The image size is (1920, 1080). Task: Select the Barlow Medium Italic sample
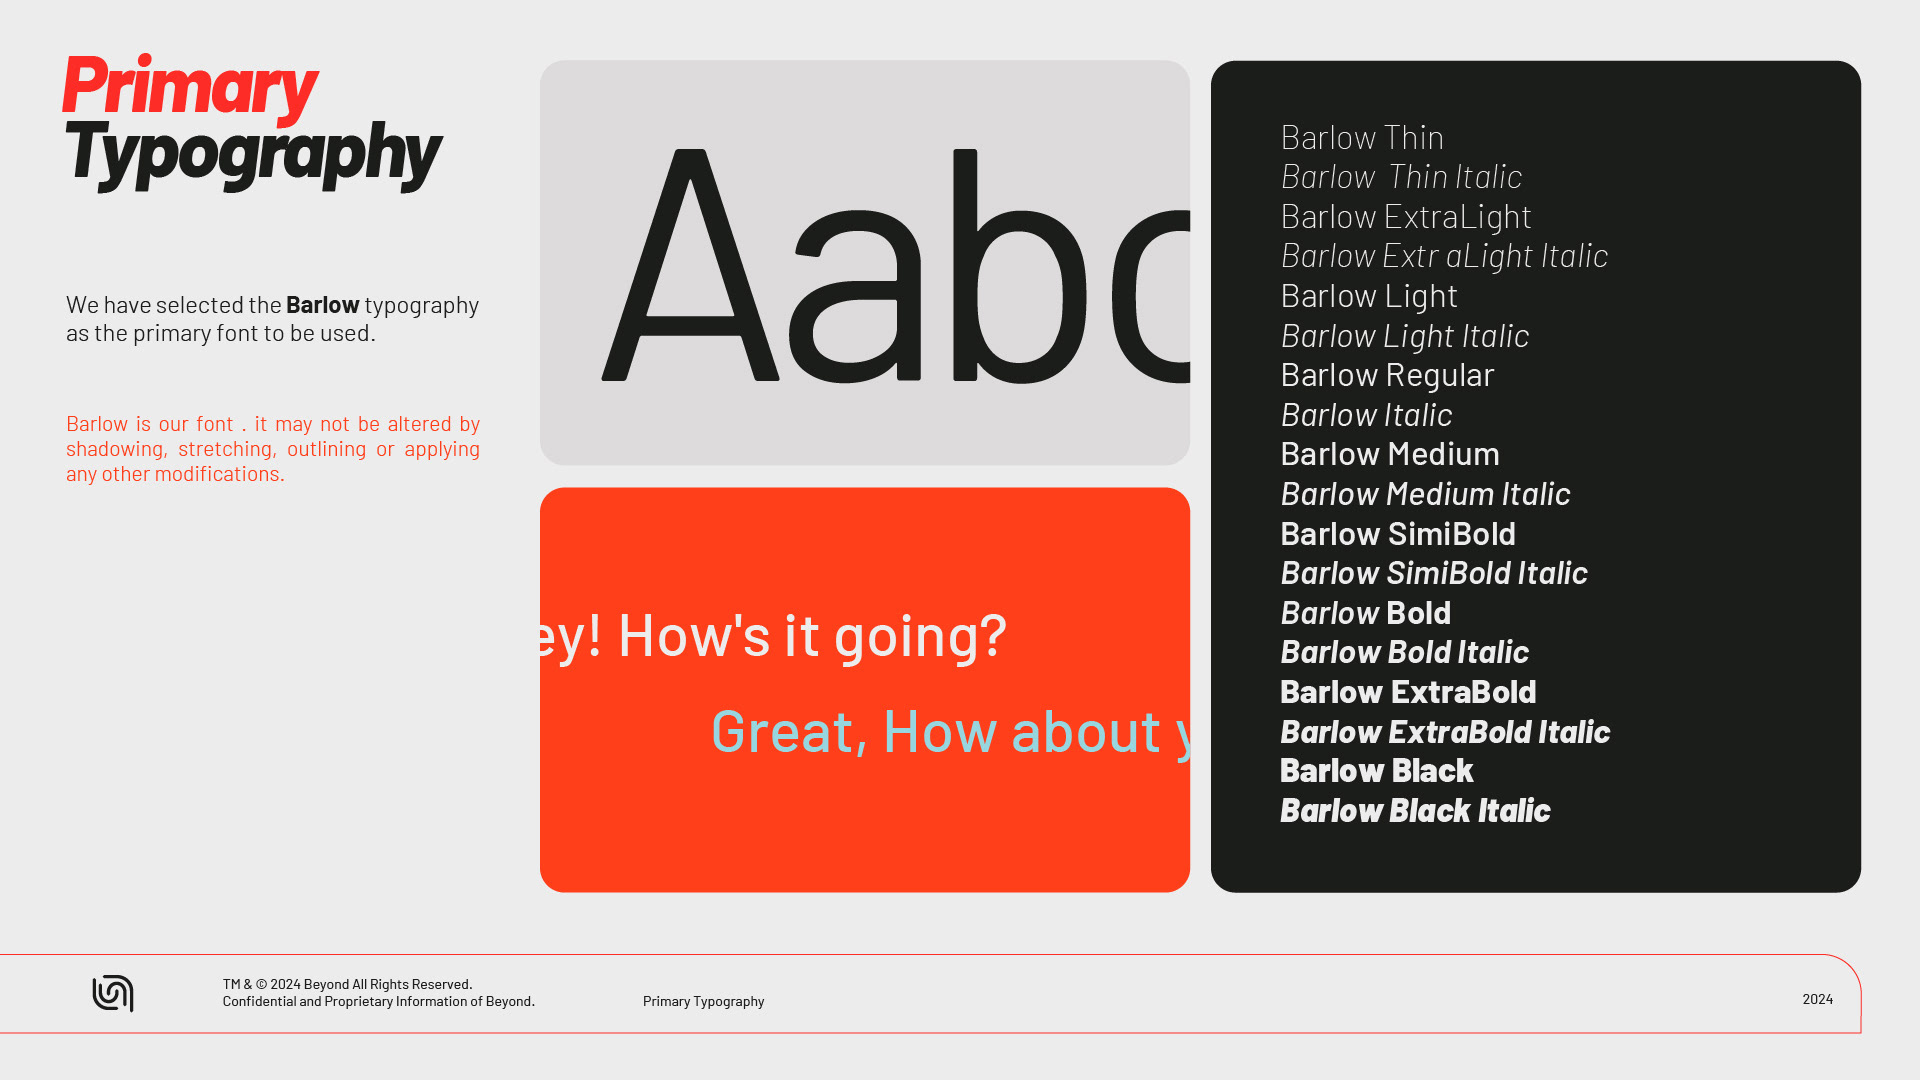point(1425,494)
